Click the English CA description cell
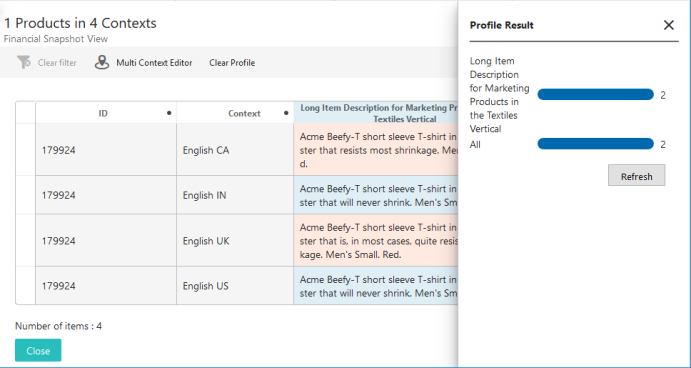Image resolution: width=691 pixels, height=368 pixels. coord(376,150)
